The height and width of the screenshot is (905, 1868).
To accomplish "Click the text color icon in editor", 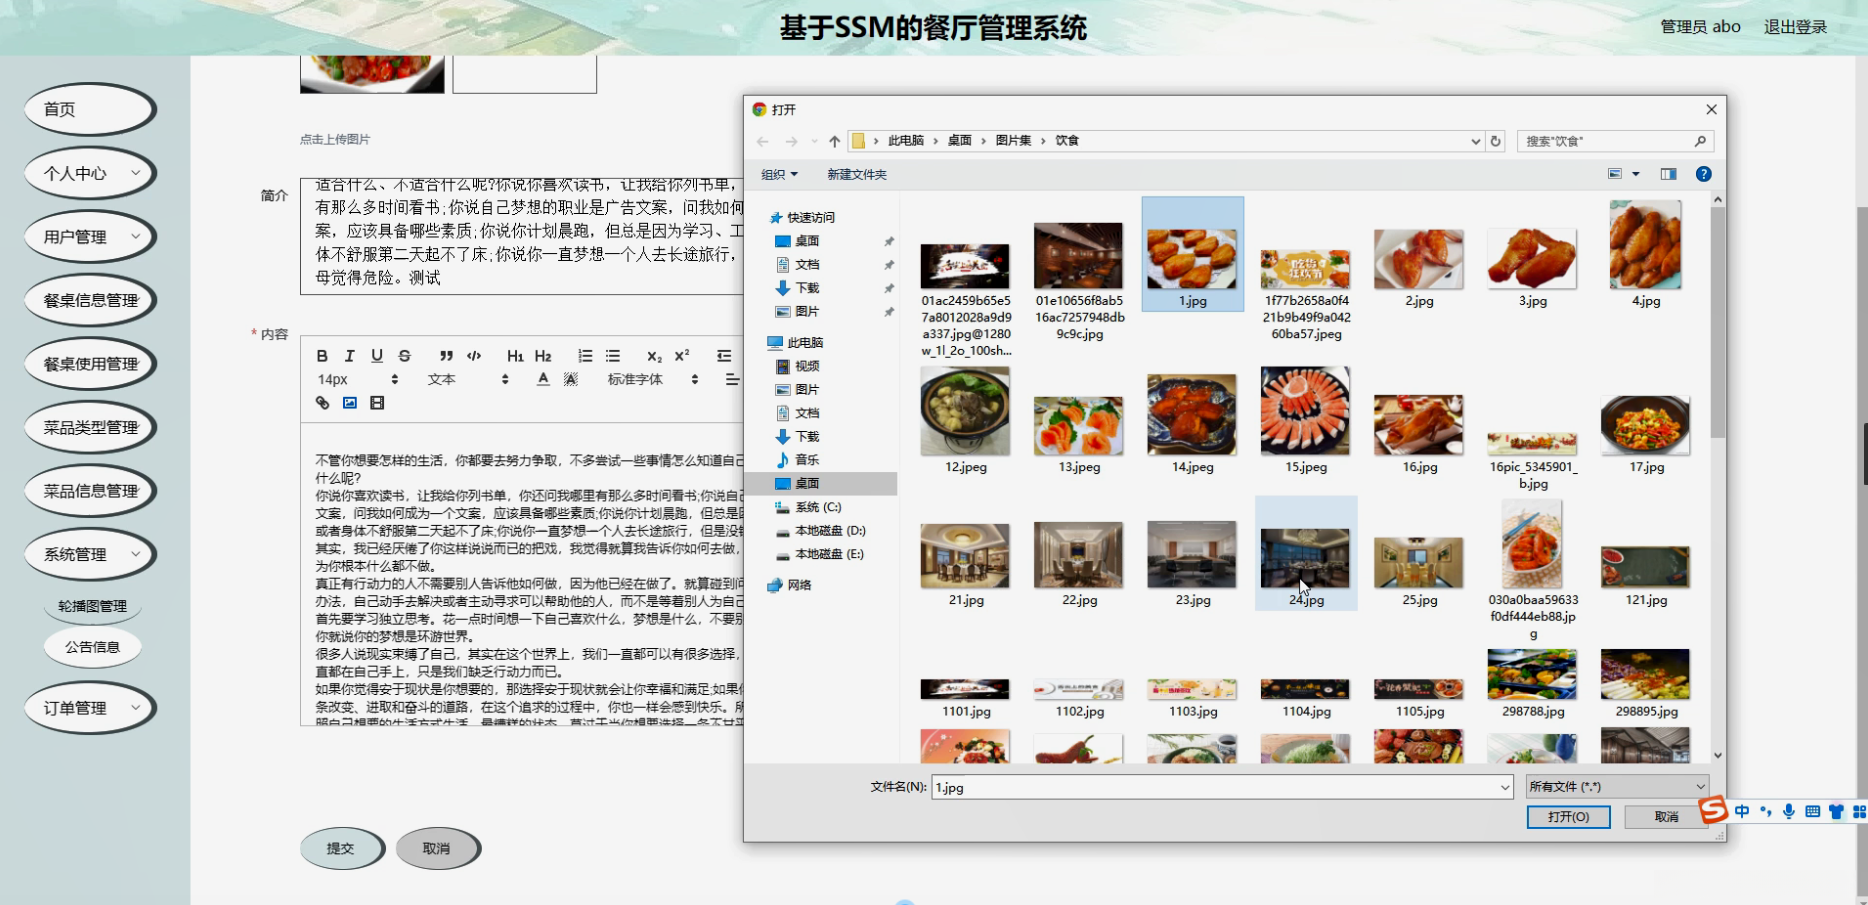I will pyautogui.click(x=543, y=379).
